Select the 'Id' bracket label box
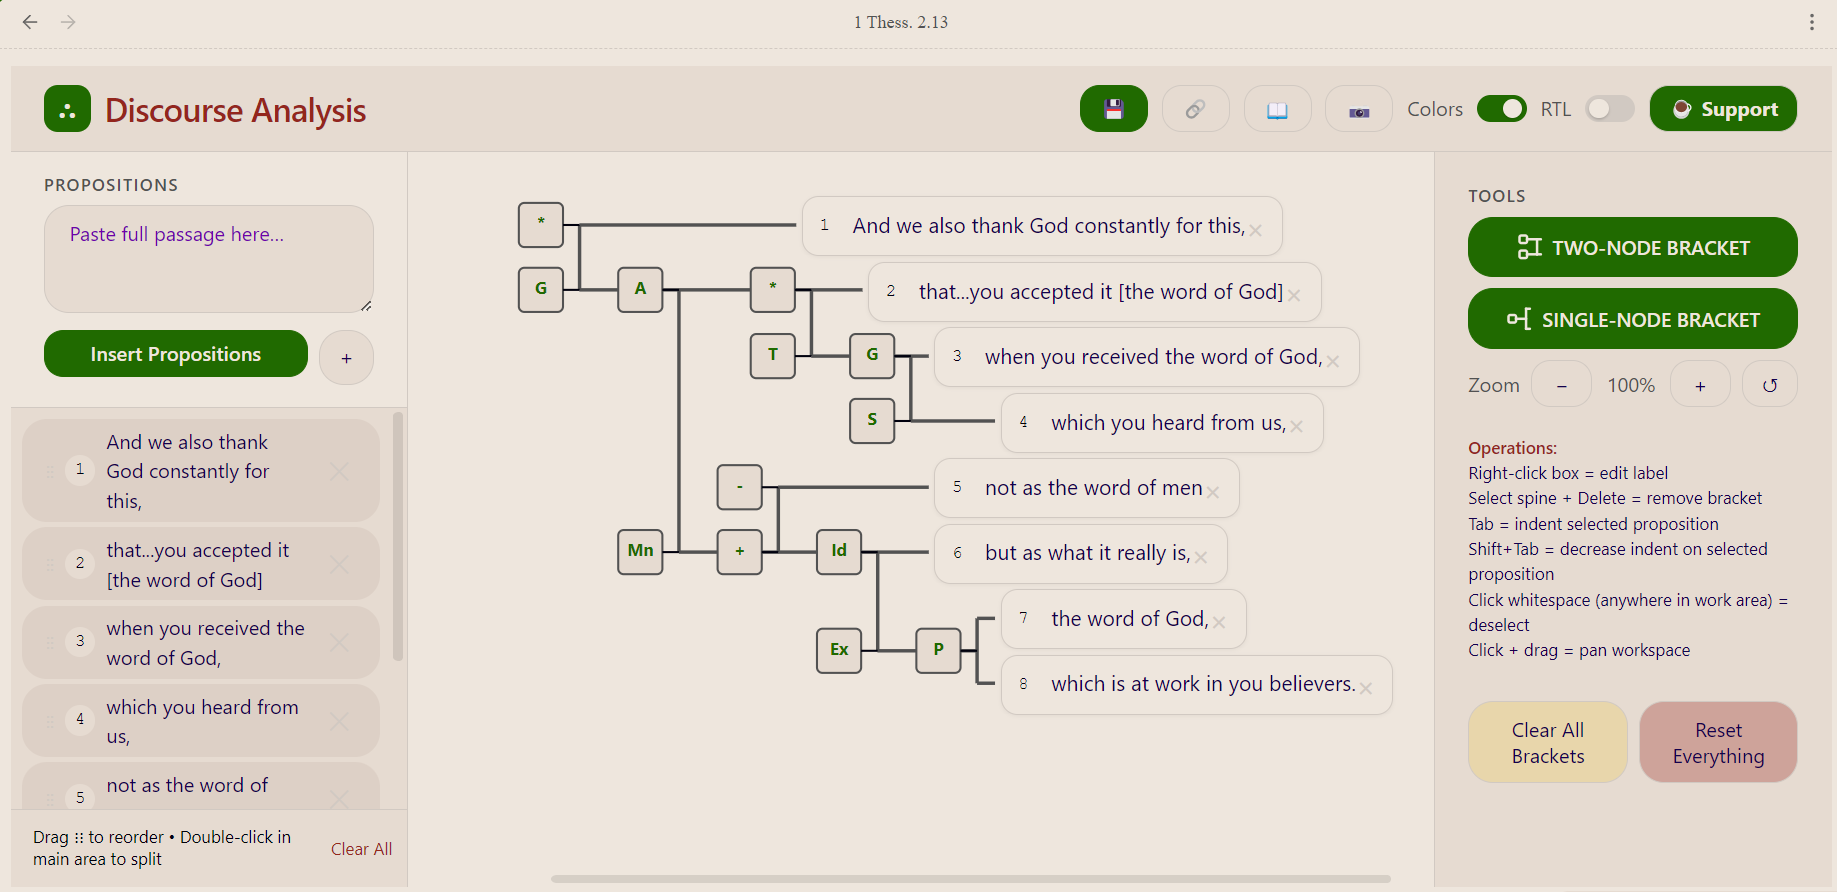 839,551
